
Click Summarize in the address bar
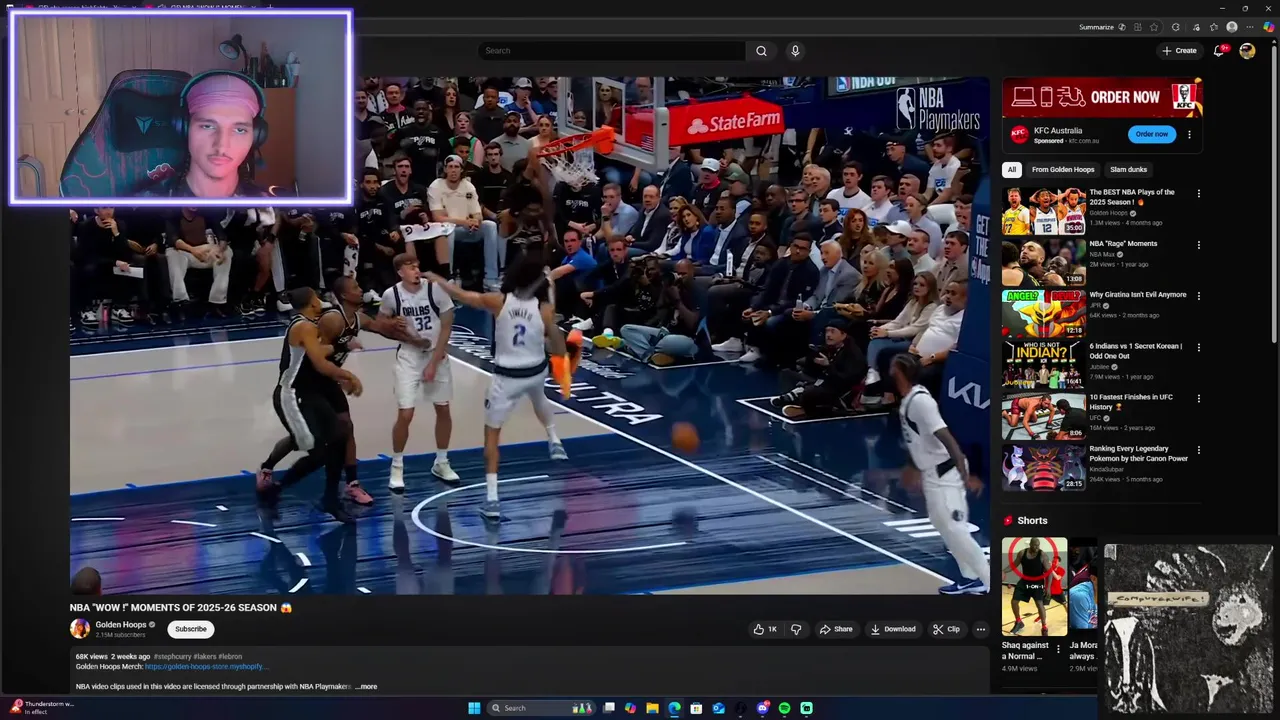pyautogui.click(x=1096, y=27)
